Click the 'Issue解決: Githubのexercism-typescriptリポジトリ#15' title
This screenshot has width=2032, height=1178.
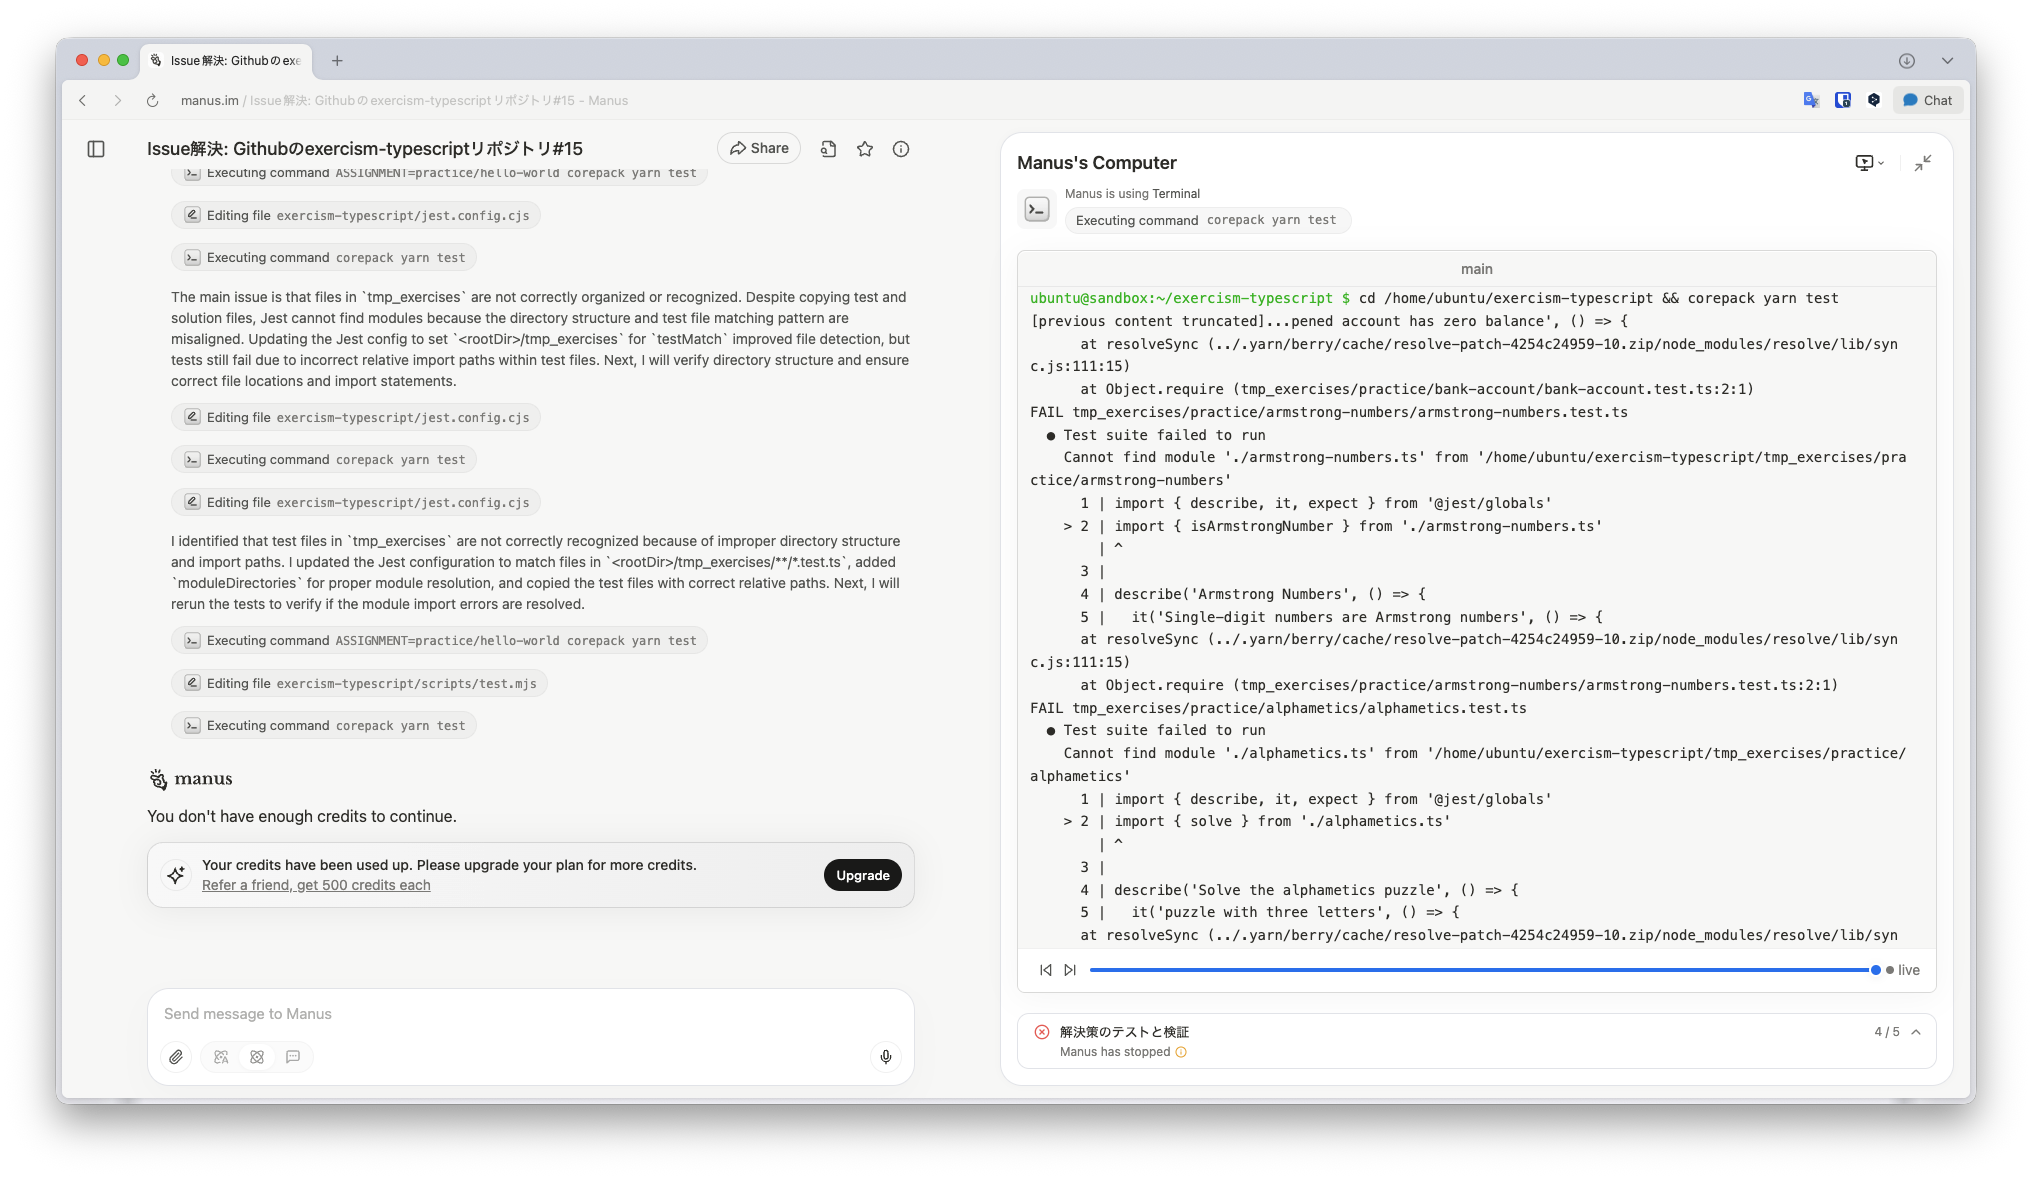(364, 149)
